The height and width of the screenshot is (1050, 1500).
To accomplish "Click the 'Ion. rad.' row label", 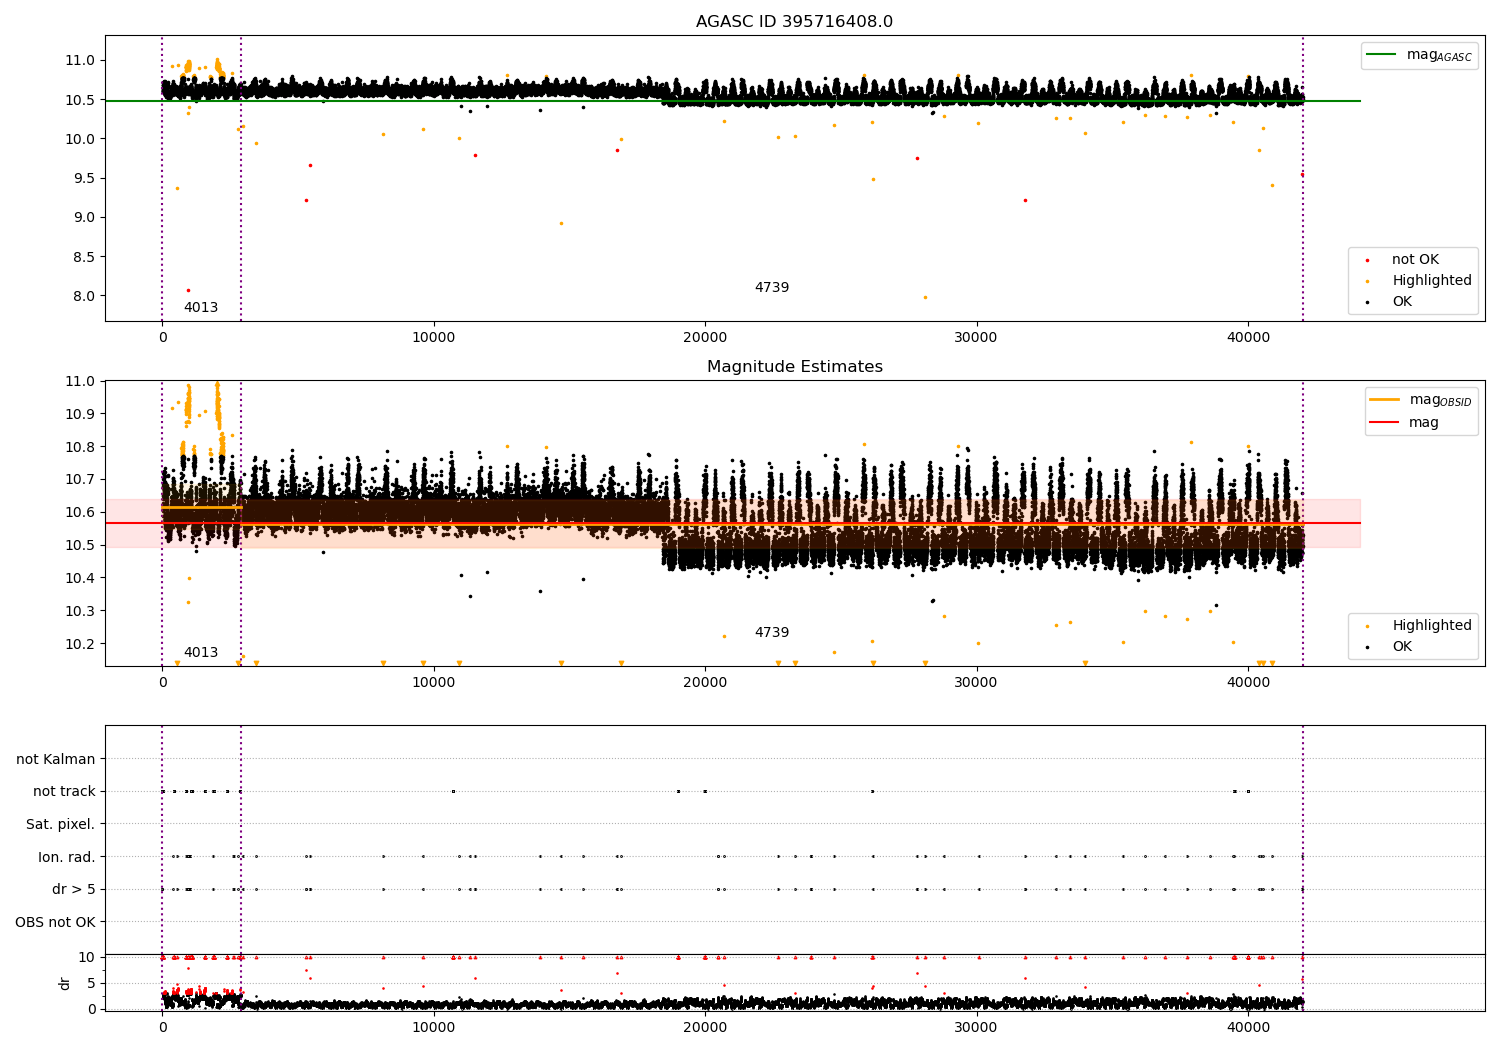I will (x=67, y=857).
